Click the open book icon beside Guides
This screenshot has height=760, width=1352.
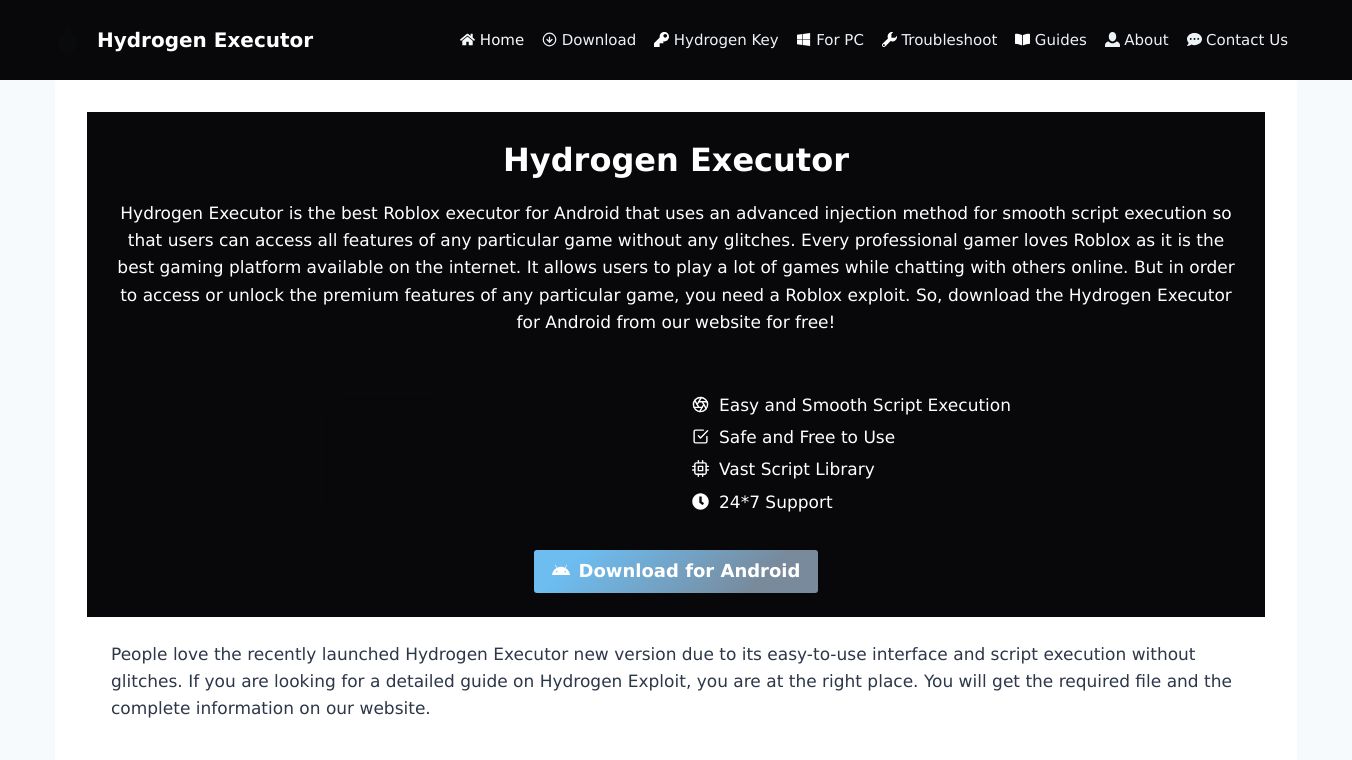coord(1022,40)
